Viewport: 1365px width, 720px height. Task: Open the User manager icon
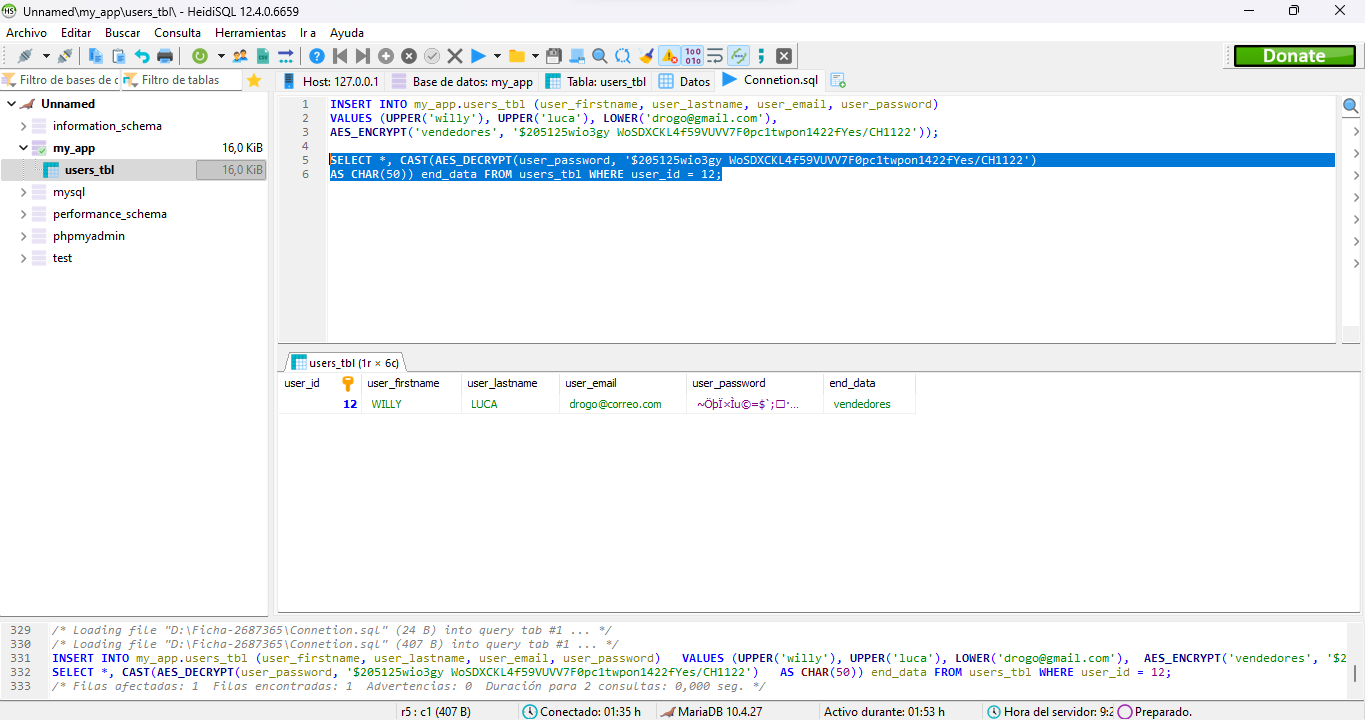click(x=238, y=55)
